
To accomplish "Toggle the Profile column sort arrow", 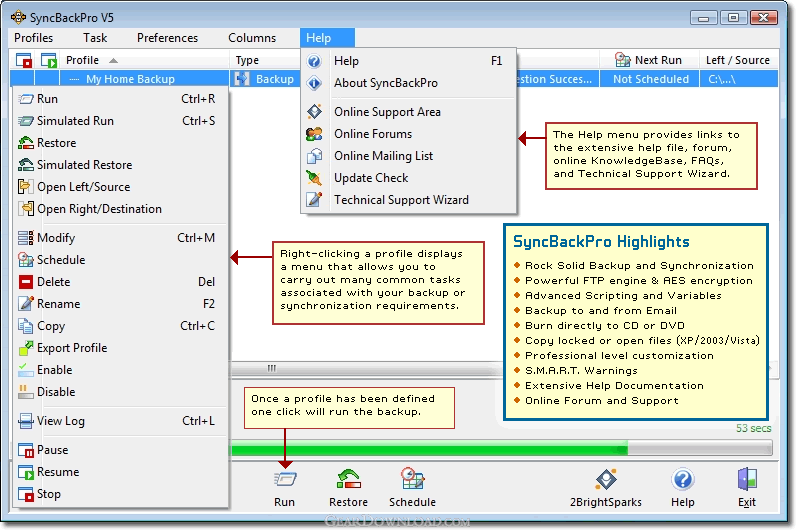I will coord(114,60).
